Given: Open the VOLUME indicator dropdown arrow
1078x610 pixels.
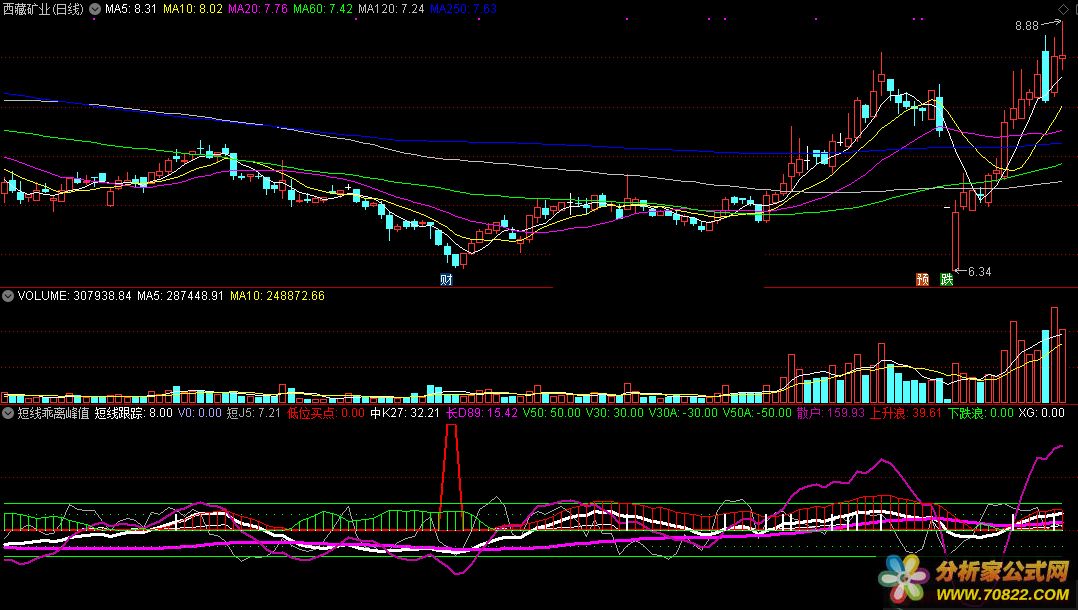Looking at the screenshot, I should [x=8, y=296].
